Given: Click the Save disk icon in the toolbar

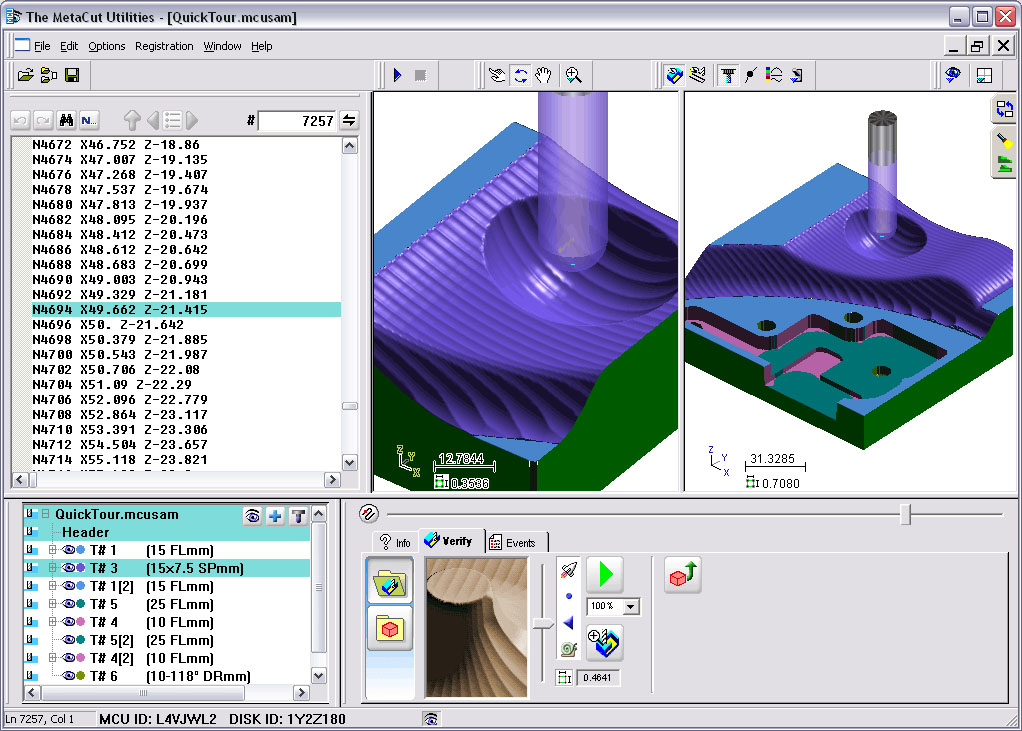Looking at the screenshot, I should tap(72, 75).
